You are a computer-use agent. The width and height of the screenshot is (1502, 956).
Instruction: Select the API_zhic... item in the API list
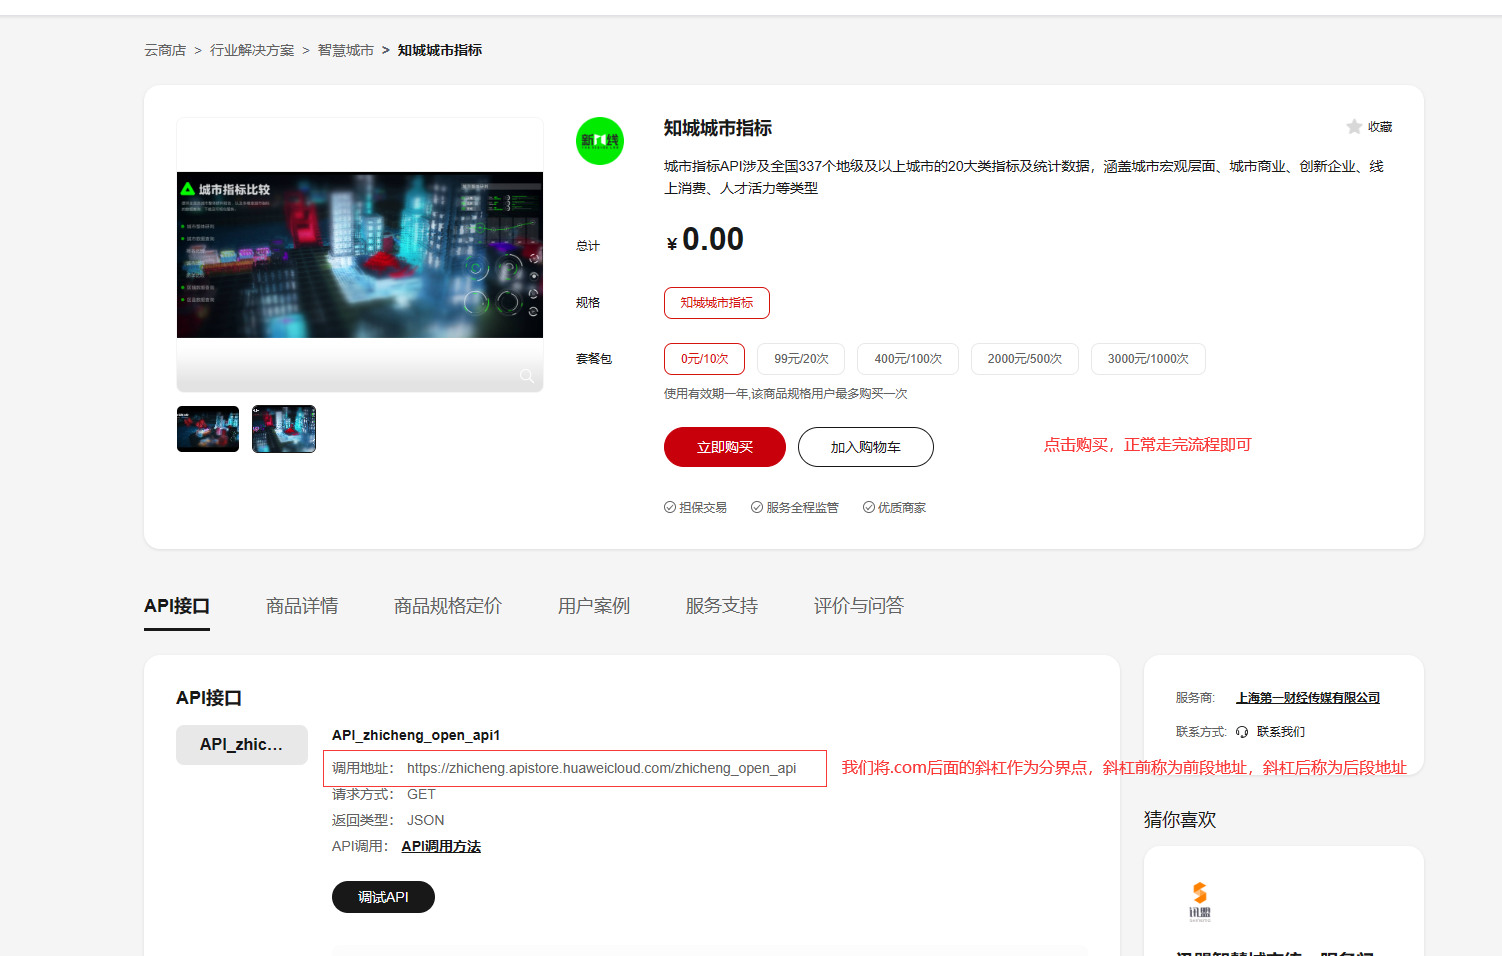coord(242,745)
